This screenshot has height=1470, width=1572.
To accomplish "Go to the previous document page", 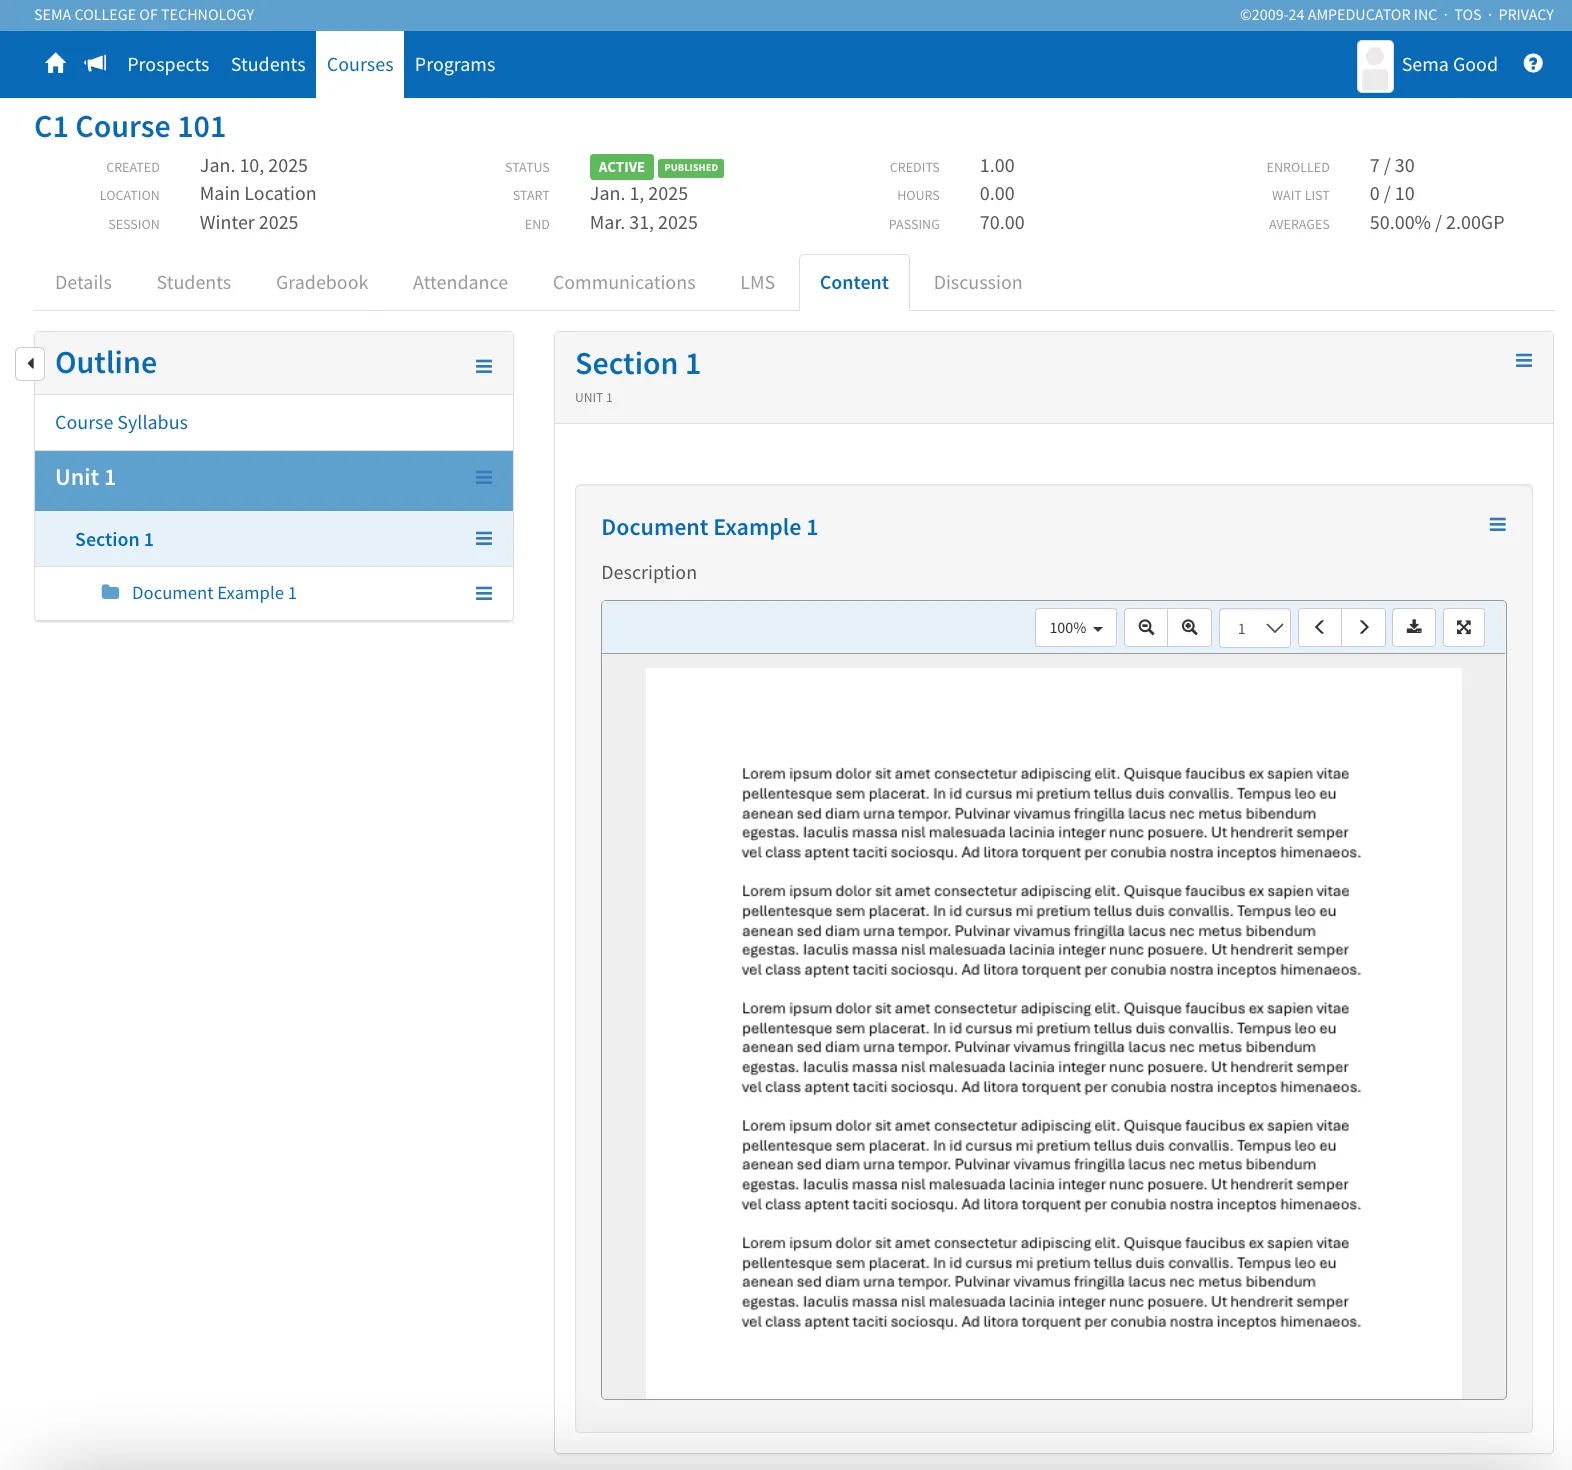I will tap(1320, 628).
